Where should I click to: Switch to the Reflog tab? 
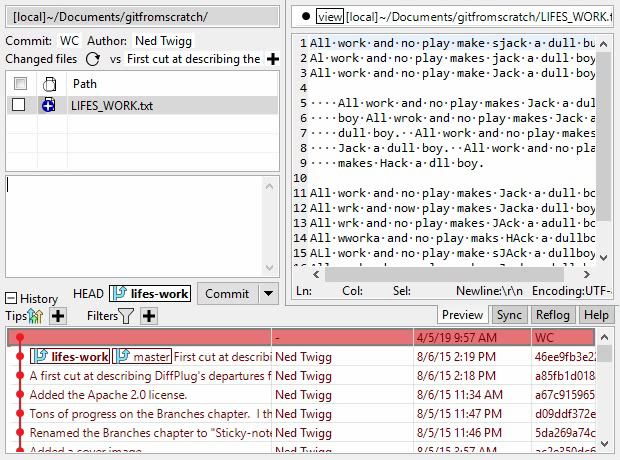pyautogui.click(x=553, y=315)
